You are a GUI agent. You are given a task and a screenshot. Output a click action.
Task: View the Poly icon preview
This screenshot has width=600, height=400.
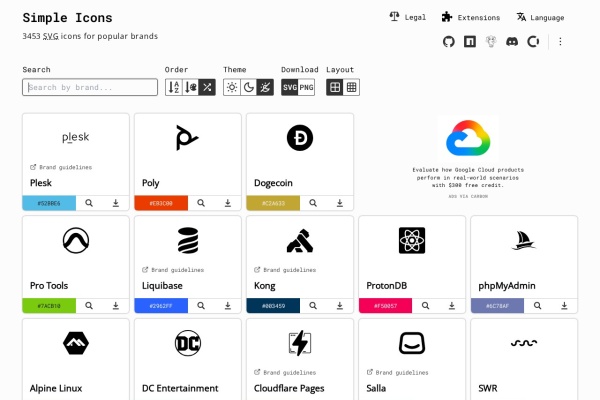(201, 203)
